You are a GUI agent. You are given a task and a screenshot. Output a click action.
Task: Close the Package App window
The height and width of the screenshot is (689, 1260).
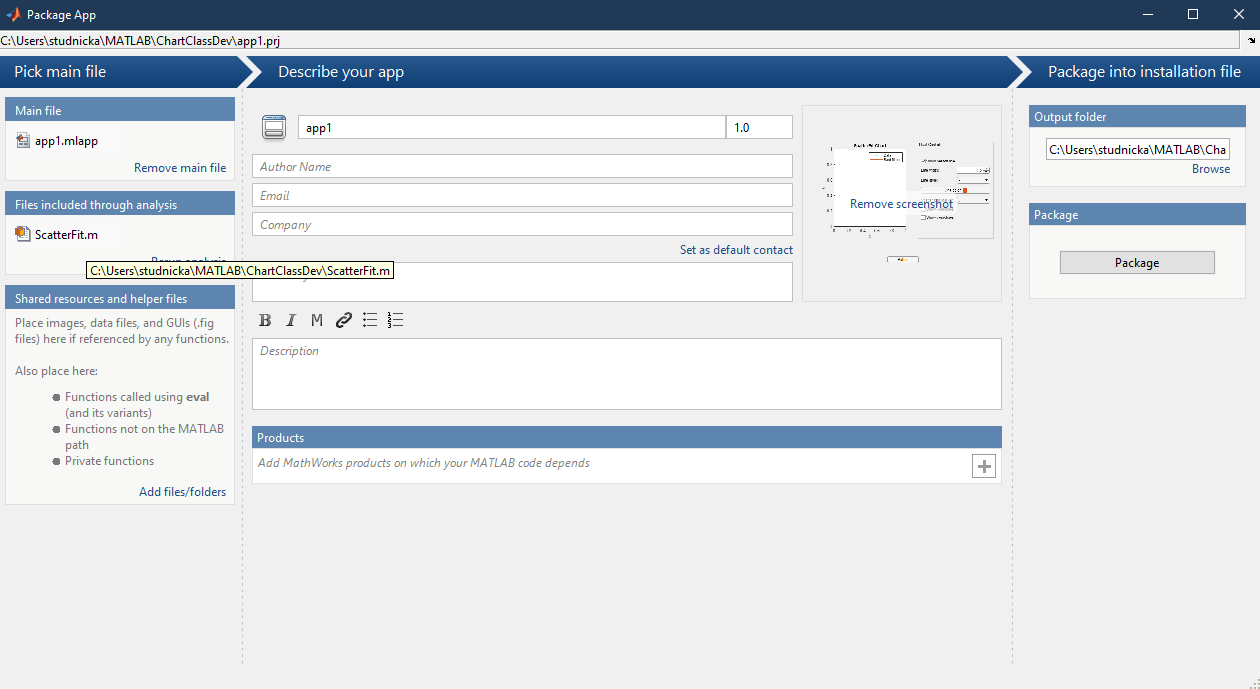click(x=1238, y=15)
